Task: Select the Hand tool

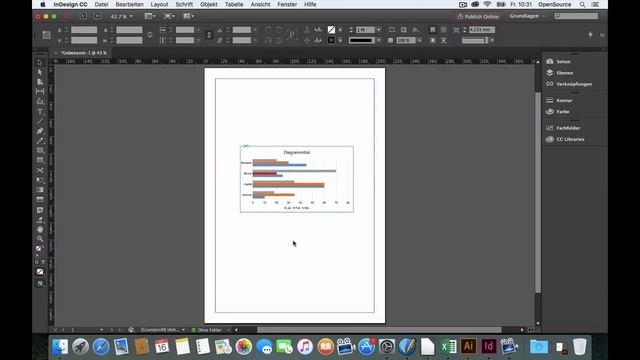Action: 40,229
